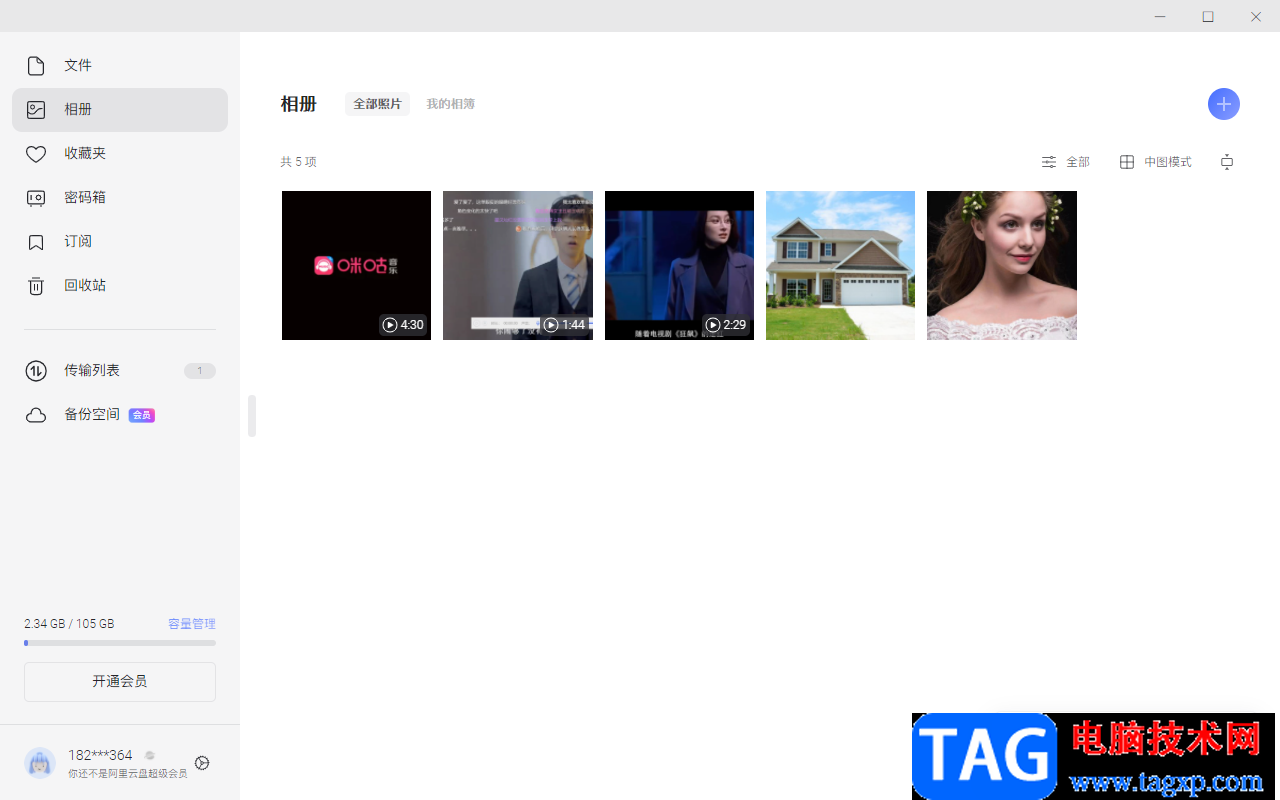Click the layout toggle icon at far right
1280x800 pixels.
(x=1227, y=162)
